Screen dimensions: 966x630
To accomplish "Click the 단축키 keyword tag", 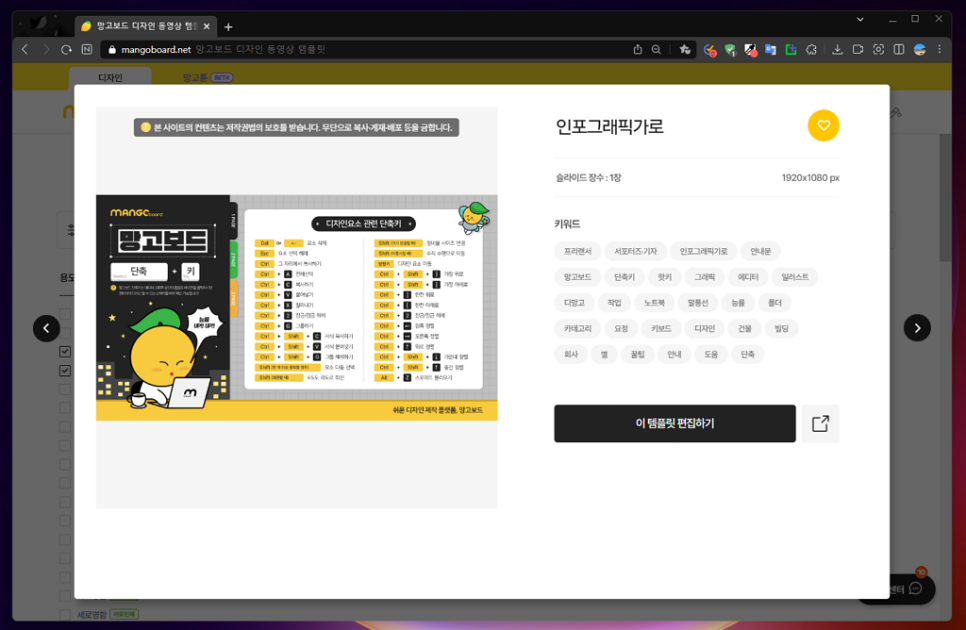I will click(x=624, y=277).
